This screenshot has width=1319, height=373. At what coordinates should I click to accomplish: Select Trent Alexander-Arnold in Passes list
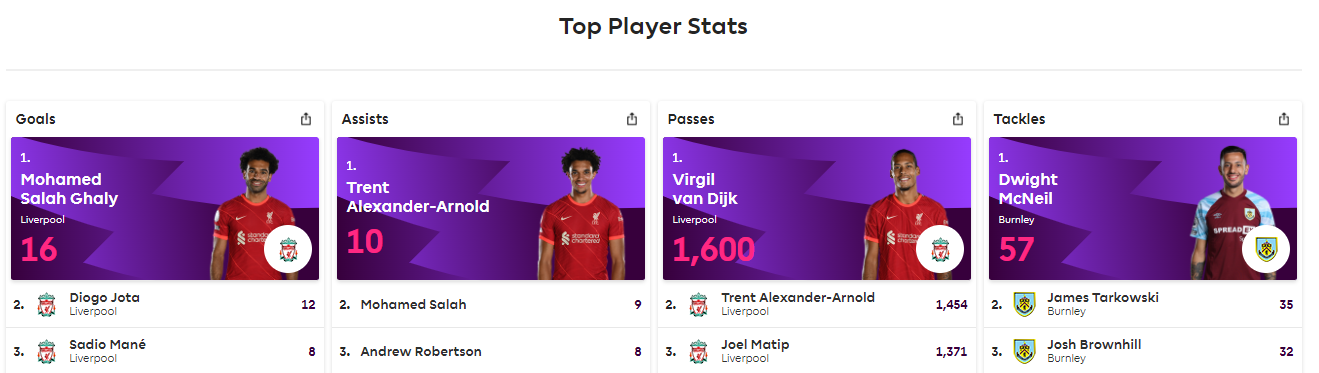pos(817,304)
